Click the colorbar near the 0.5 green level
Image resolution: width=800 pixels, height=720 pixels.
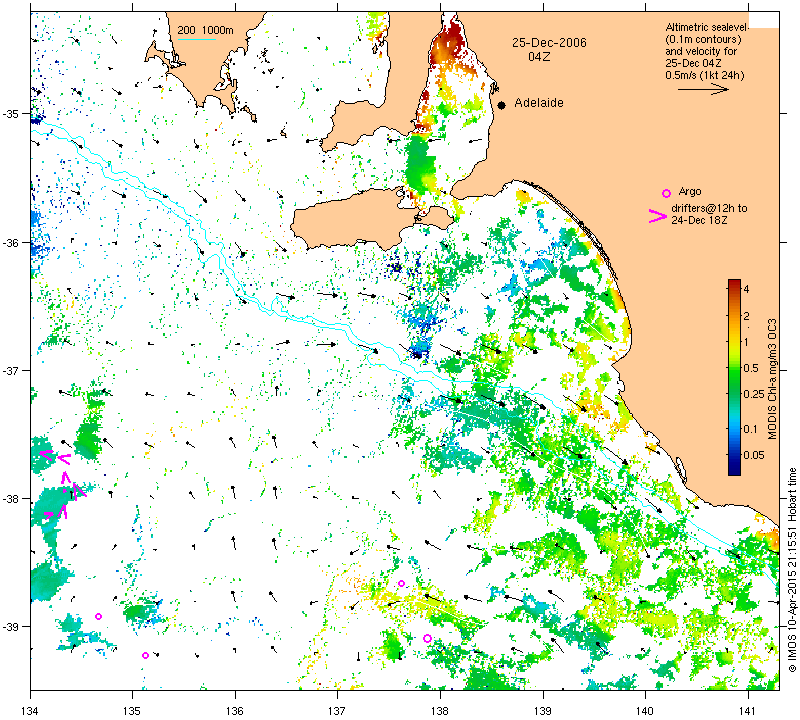tap(734, 368)
